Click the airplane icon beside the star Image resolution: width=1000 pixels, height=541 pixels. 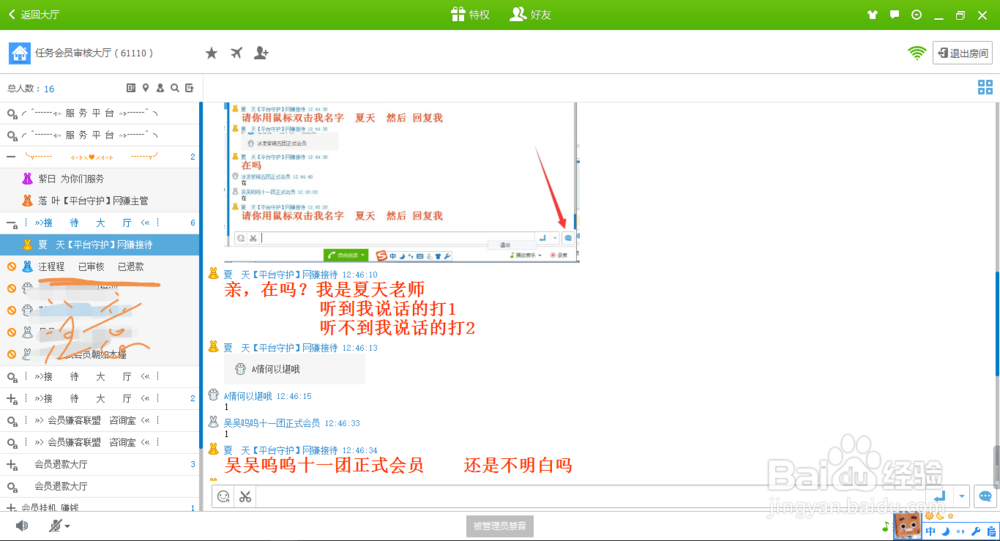236,53
